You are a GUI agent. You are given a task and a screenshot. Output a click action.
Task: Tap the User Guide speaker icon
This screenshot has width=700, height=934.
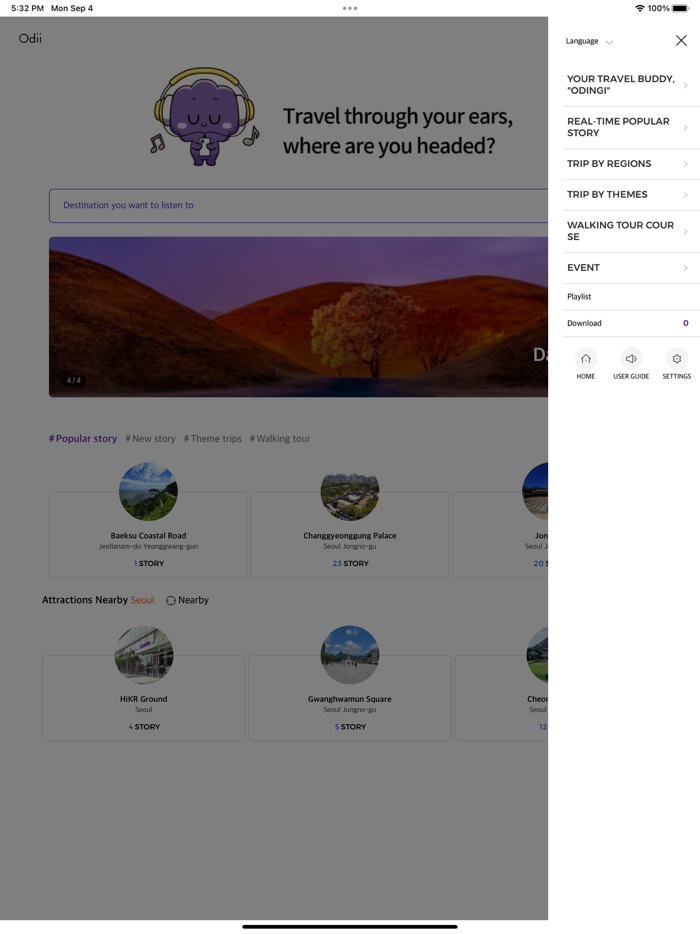631,359
